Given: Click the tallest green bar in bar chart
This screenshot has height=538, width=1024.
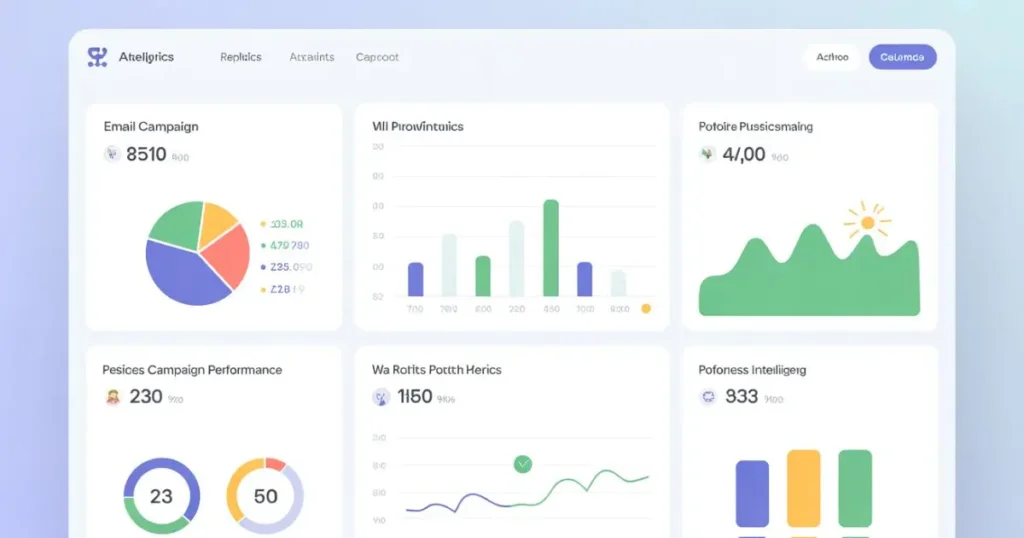Looking at the screenshot, I should pos(550,248).
